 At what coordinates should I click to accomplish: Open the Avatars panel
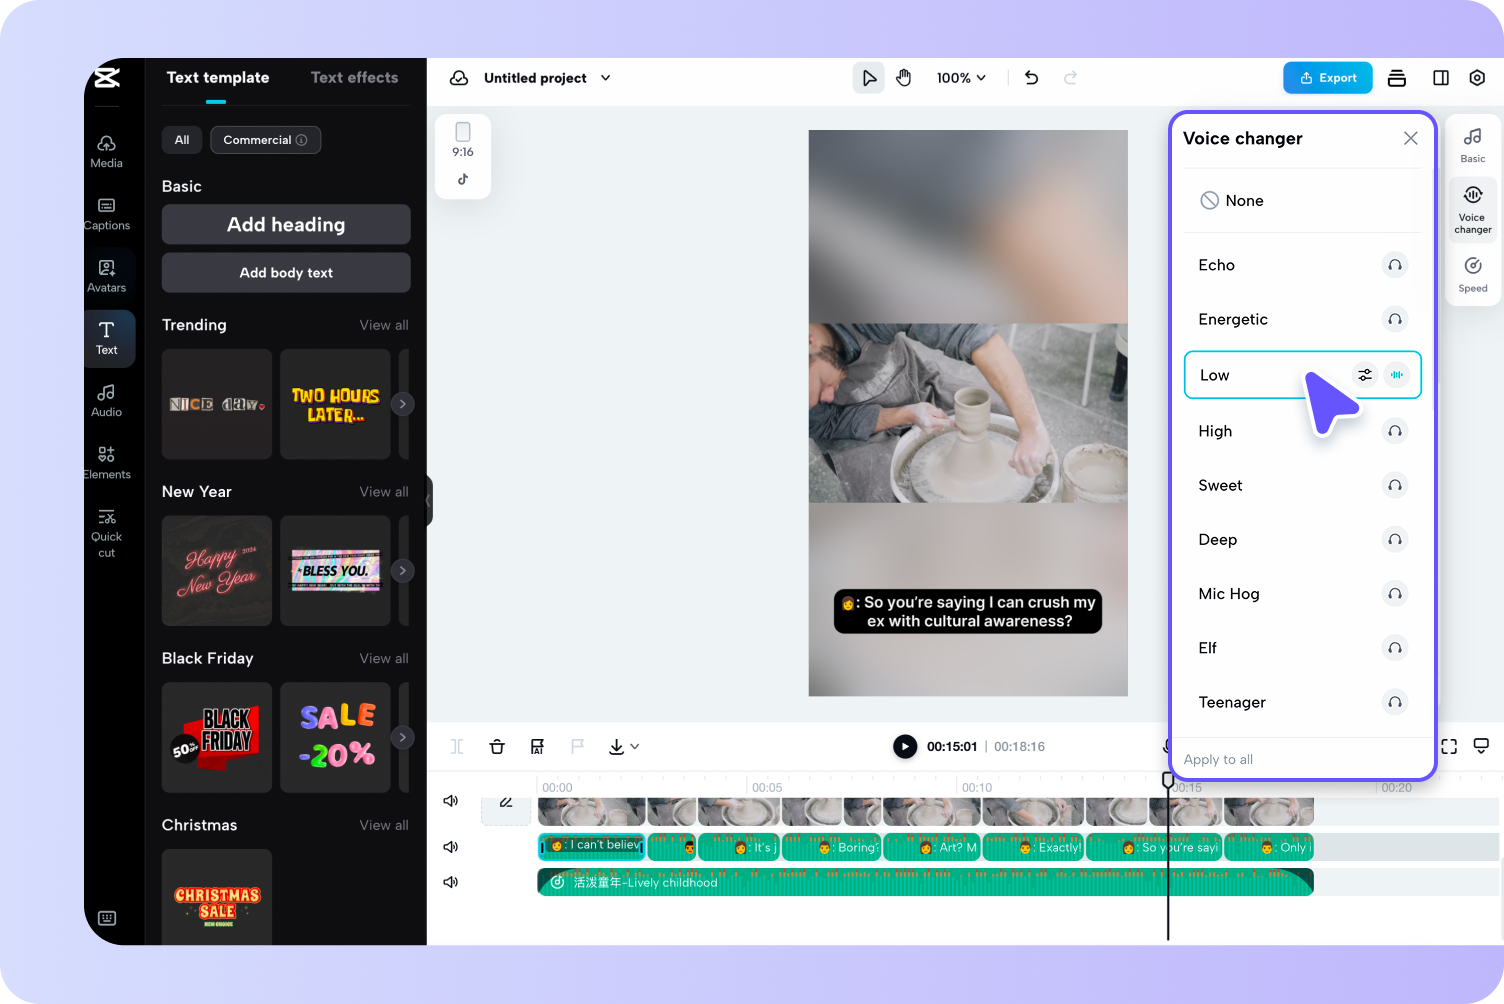tap(106, 276)
